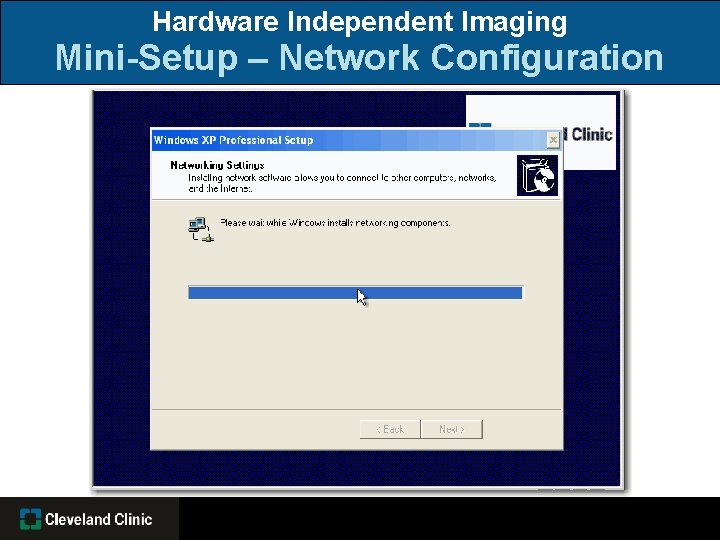Click the 'Please wait while Windows installs' message
Image resolution: width=720 pixels, height=540 pixels.
[335, 223]
